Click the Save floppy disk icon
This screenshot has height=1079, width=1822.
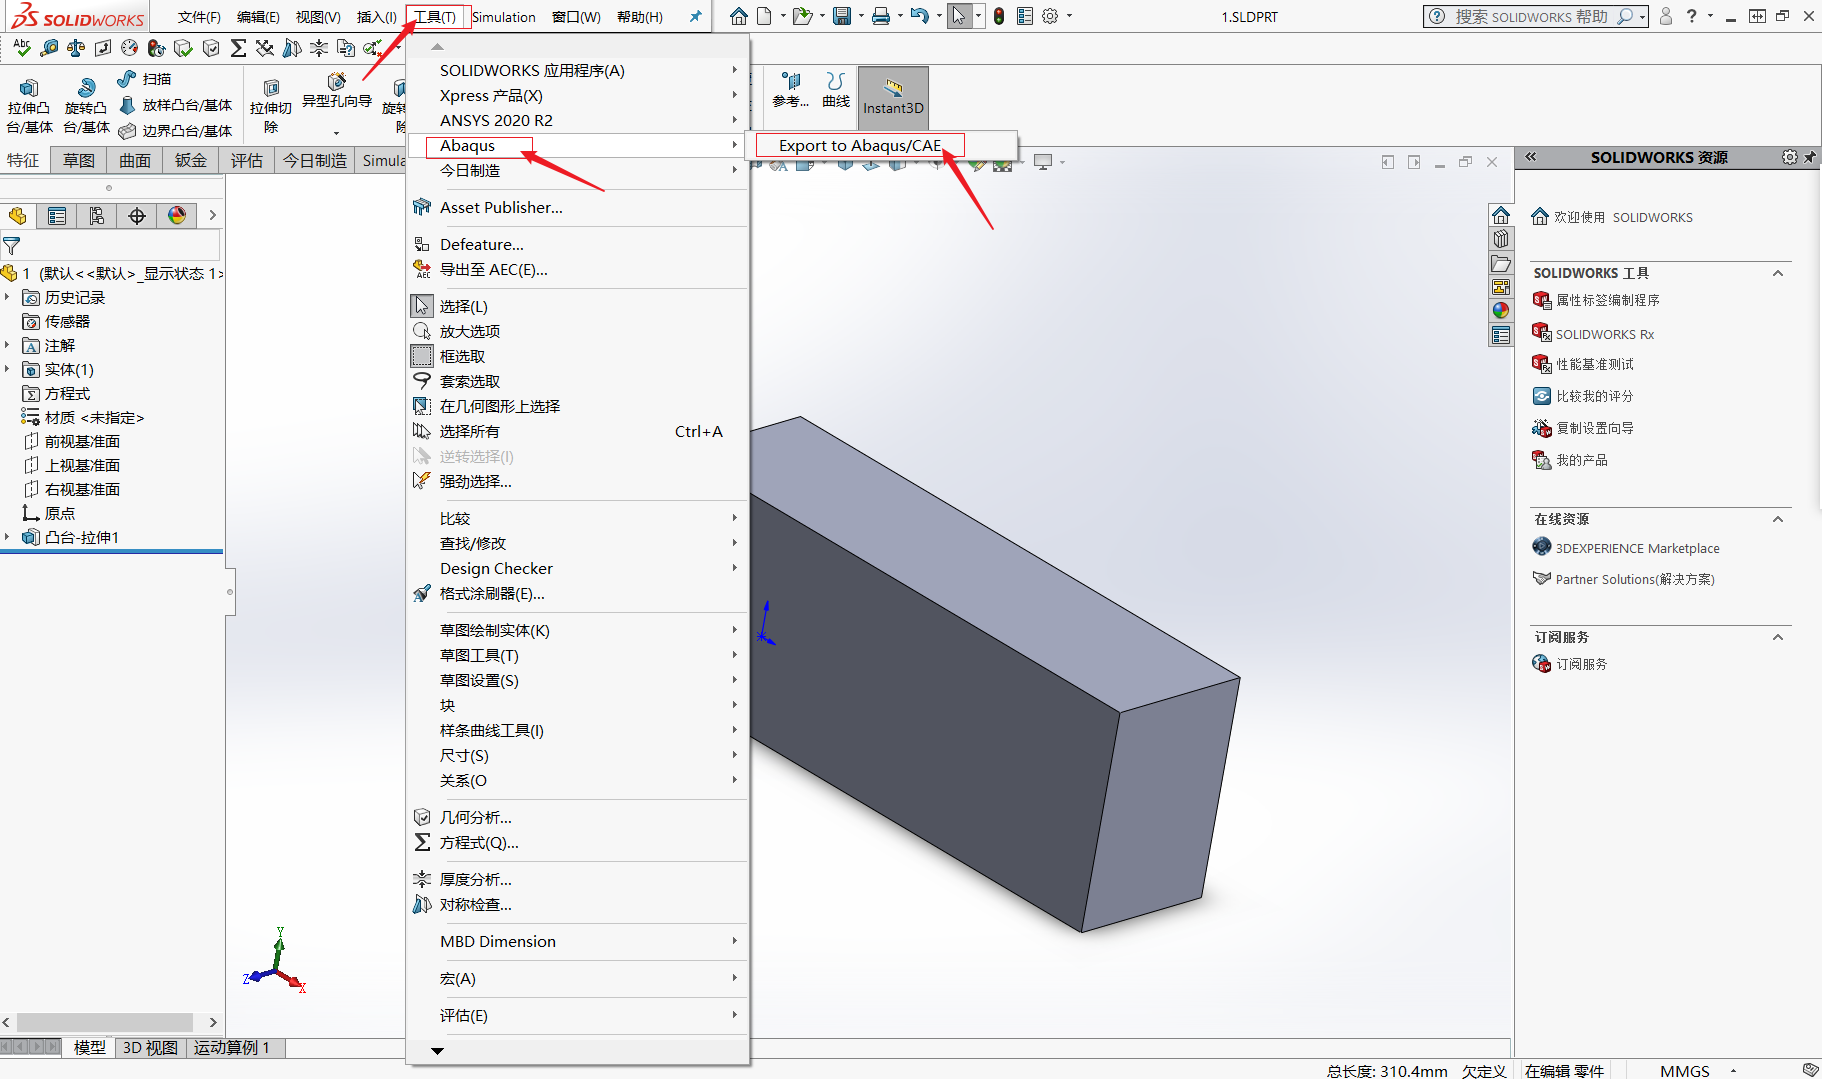[x=842, y=16]
